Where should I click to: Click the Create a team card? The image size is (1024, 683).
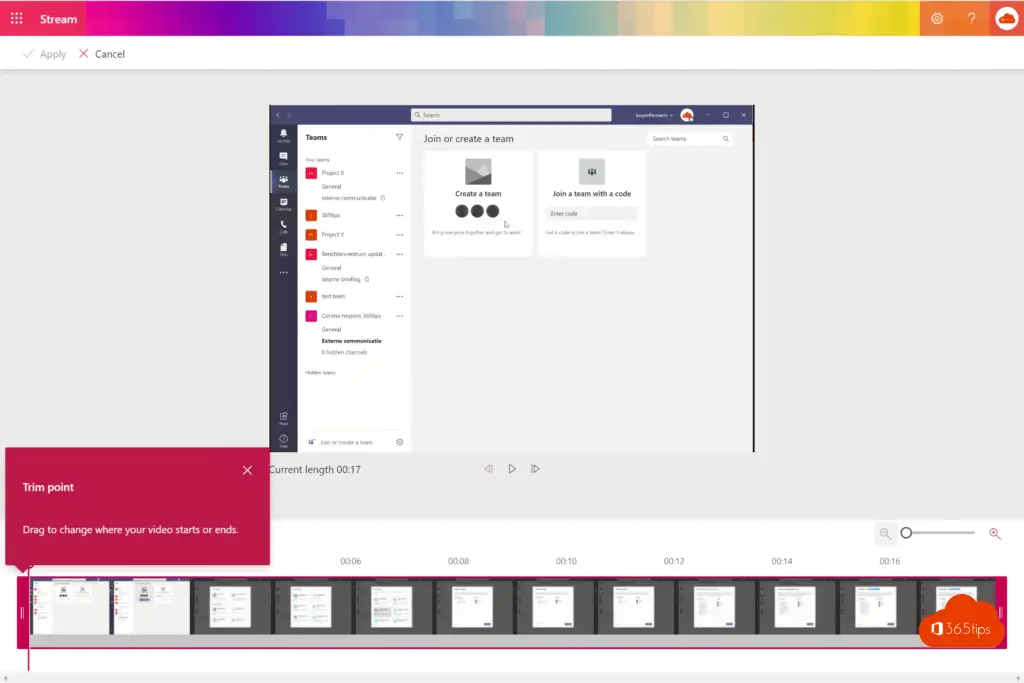tap(478, 203)
